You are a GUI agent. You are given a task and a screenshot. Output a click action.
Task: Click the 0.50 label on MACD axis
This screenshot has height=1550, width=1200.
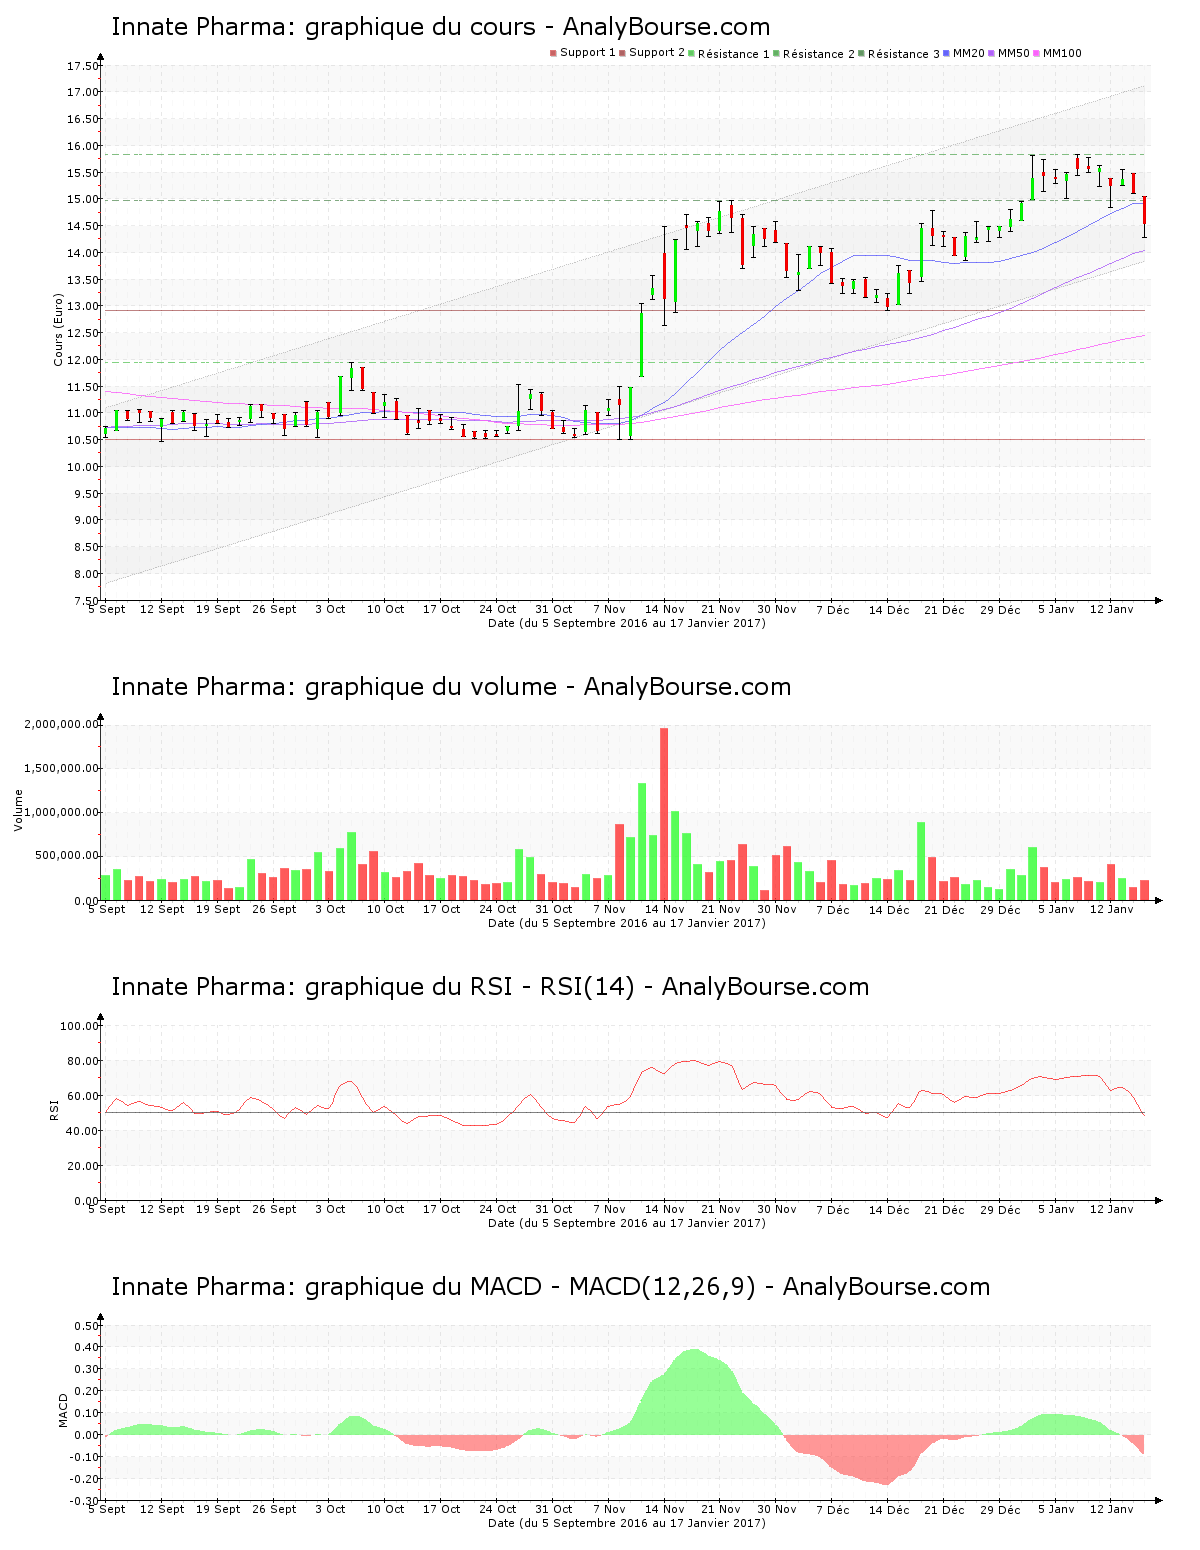pyautogui.click(x=86, y=1326)
